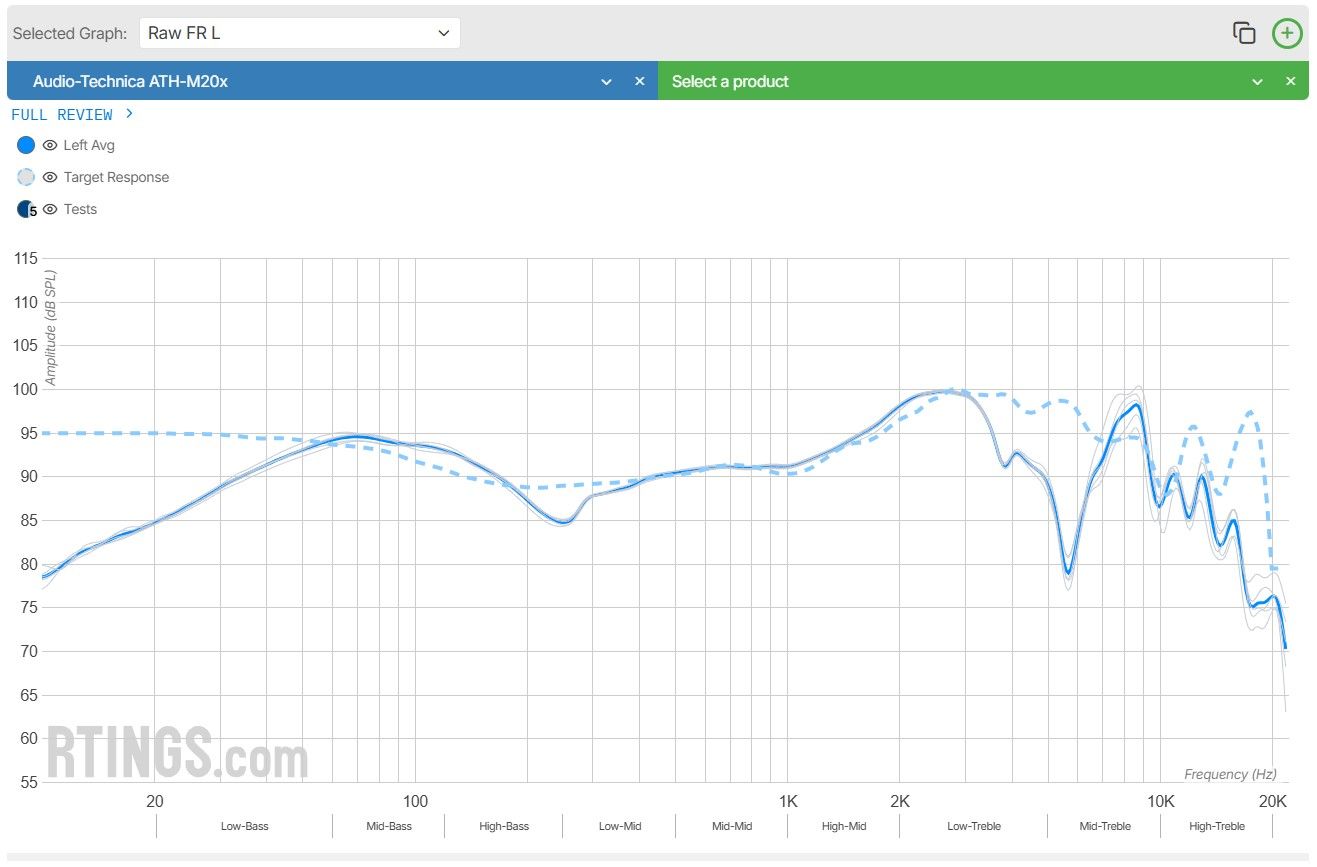Click the 20K frequency axis label
This screenshot has height=867, width=1317.
pos(1272,801)
